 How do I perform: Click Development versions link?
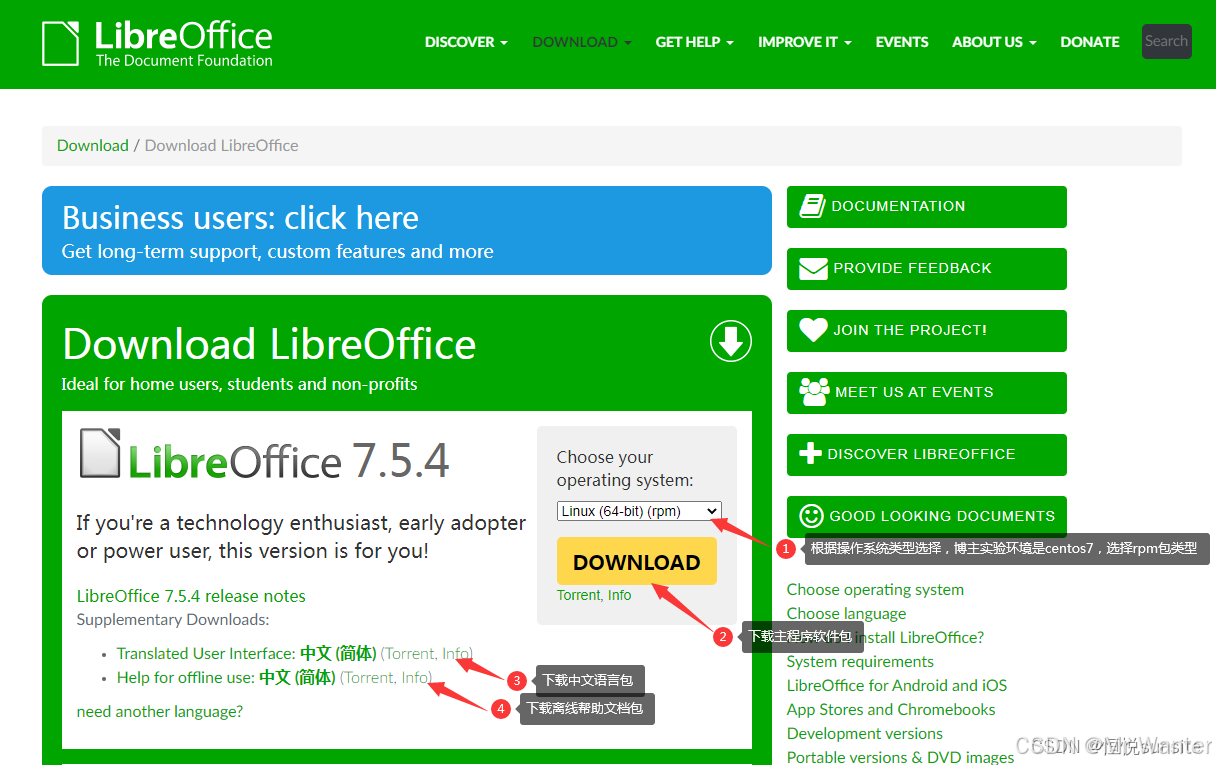tap(865, 734)
